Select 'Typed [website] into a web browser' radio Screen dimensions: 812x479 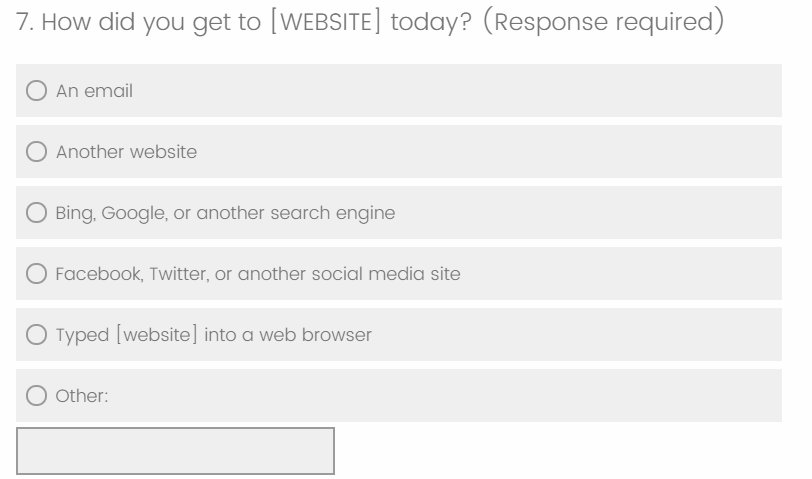(x=36, y=335)
